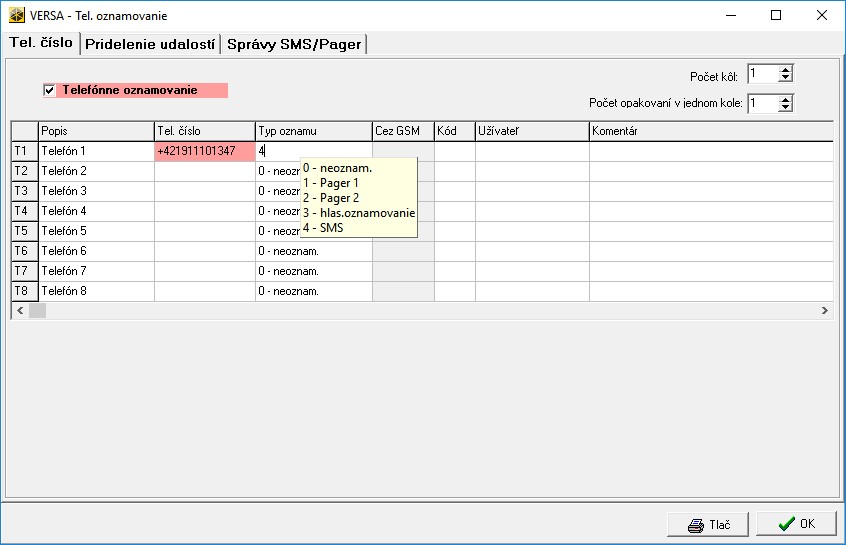846x545 pixels.
Task: Increase the Počet kôl value
Action: click(x=786, y=69)
